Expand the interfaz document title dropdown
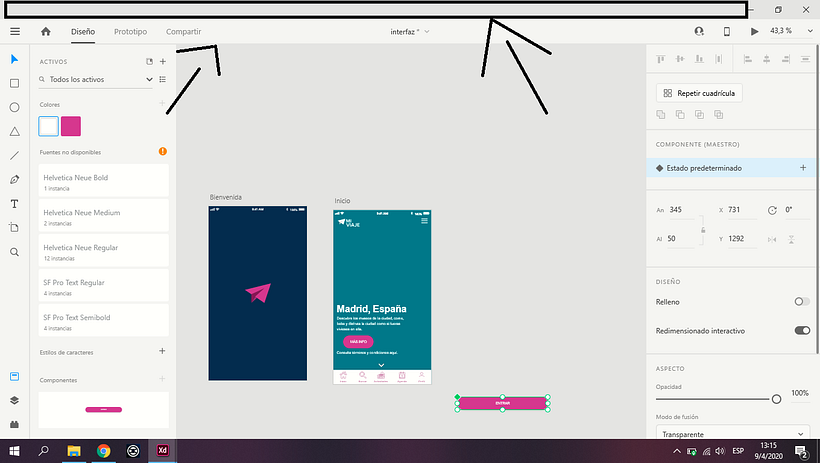This screenshot has width=820, height=463. coord(427,32)
